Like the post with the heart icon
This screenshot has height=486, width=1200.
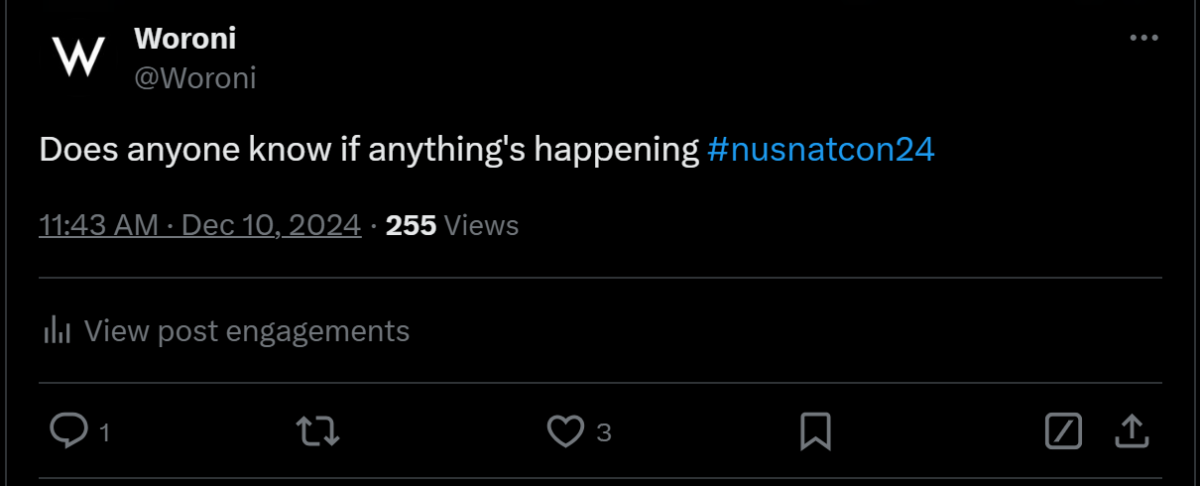pos(566,432)
